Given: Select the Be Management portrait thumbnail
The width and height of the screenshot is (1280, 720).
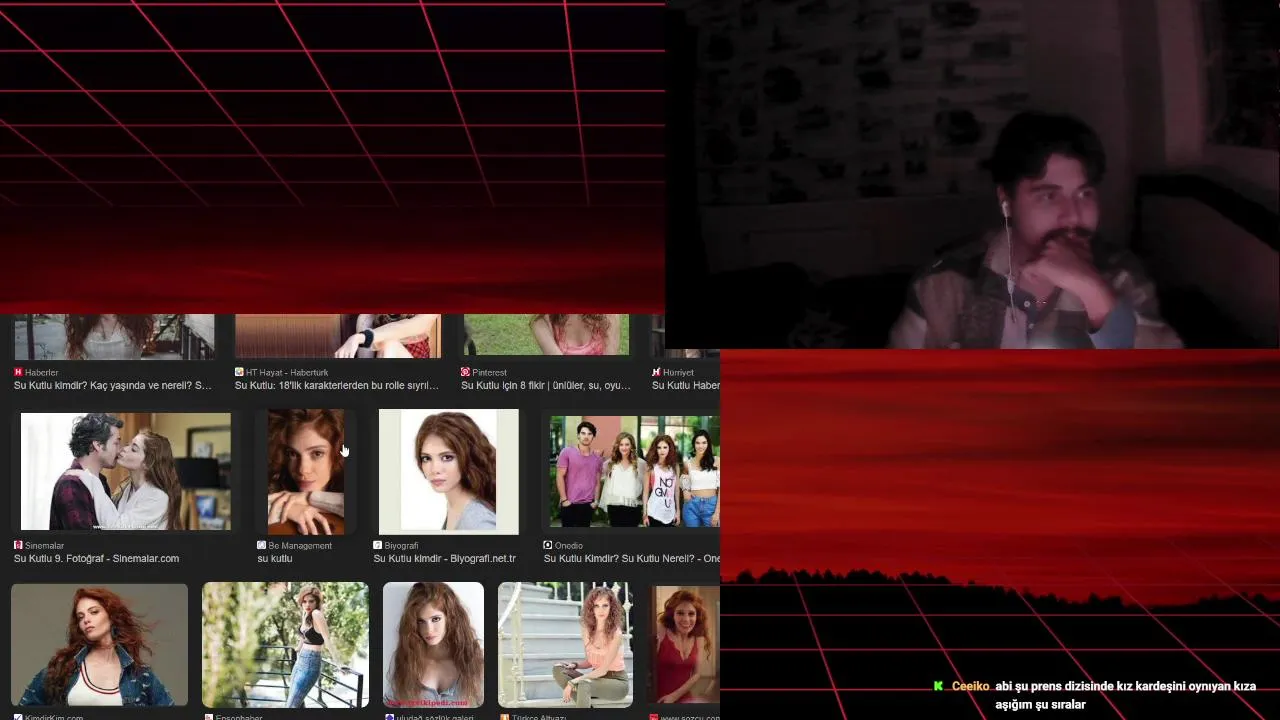Looking at the screenshot, I should pyautogui.click(x=306, y=471).
